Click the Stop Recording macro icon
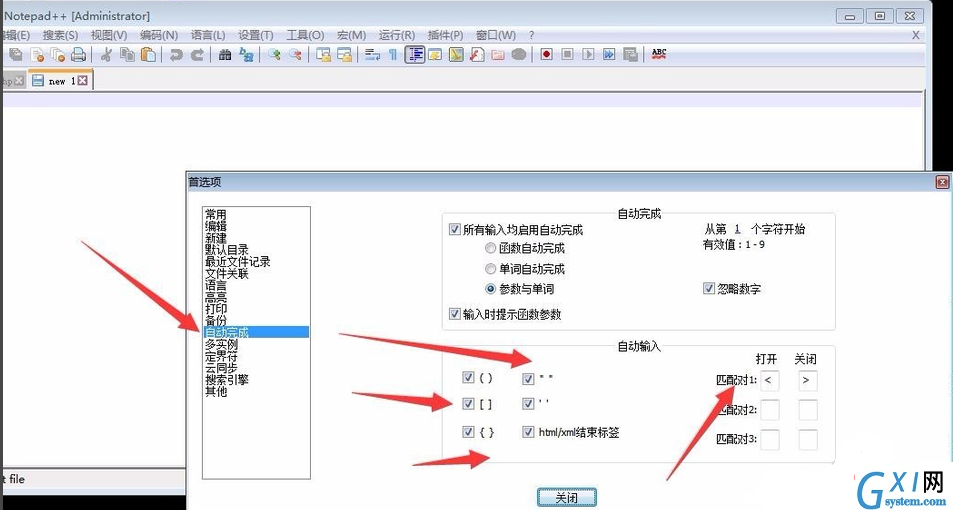Viewport: 953px width, 510px height. click(567, 55)
